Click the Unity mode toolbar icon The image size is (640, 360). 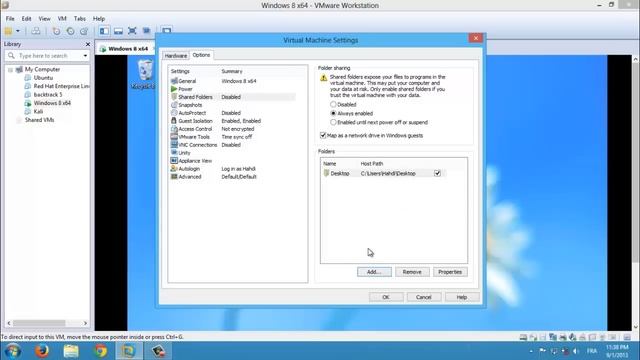[147, 31]
